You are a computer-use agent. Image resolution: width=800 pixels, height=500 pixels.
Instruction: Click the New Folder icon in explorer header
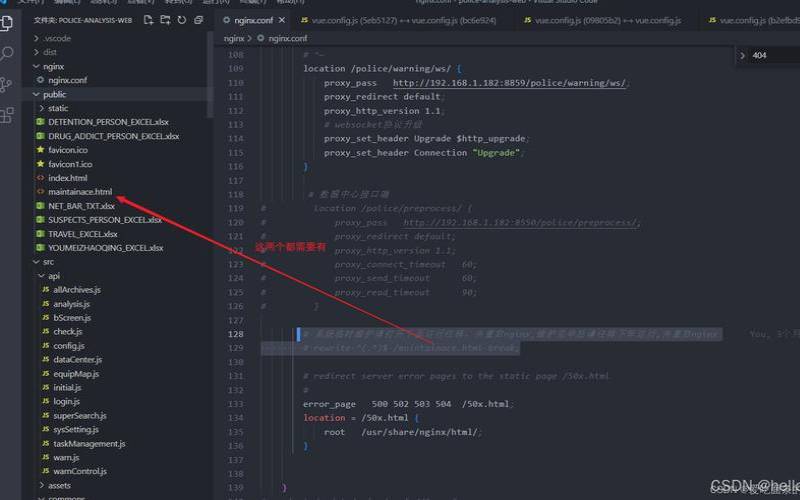click(165, 19)
